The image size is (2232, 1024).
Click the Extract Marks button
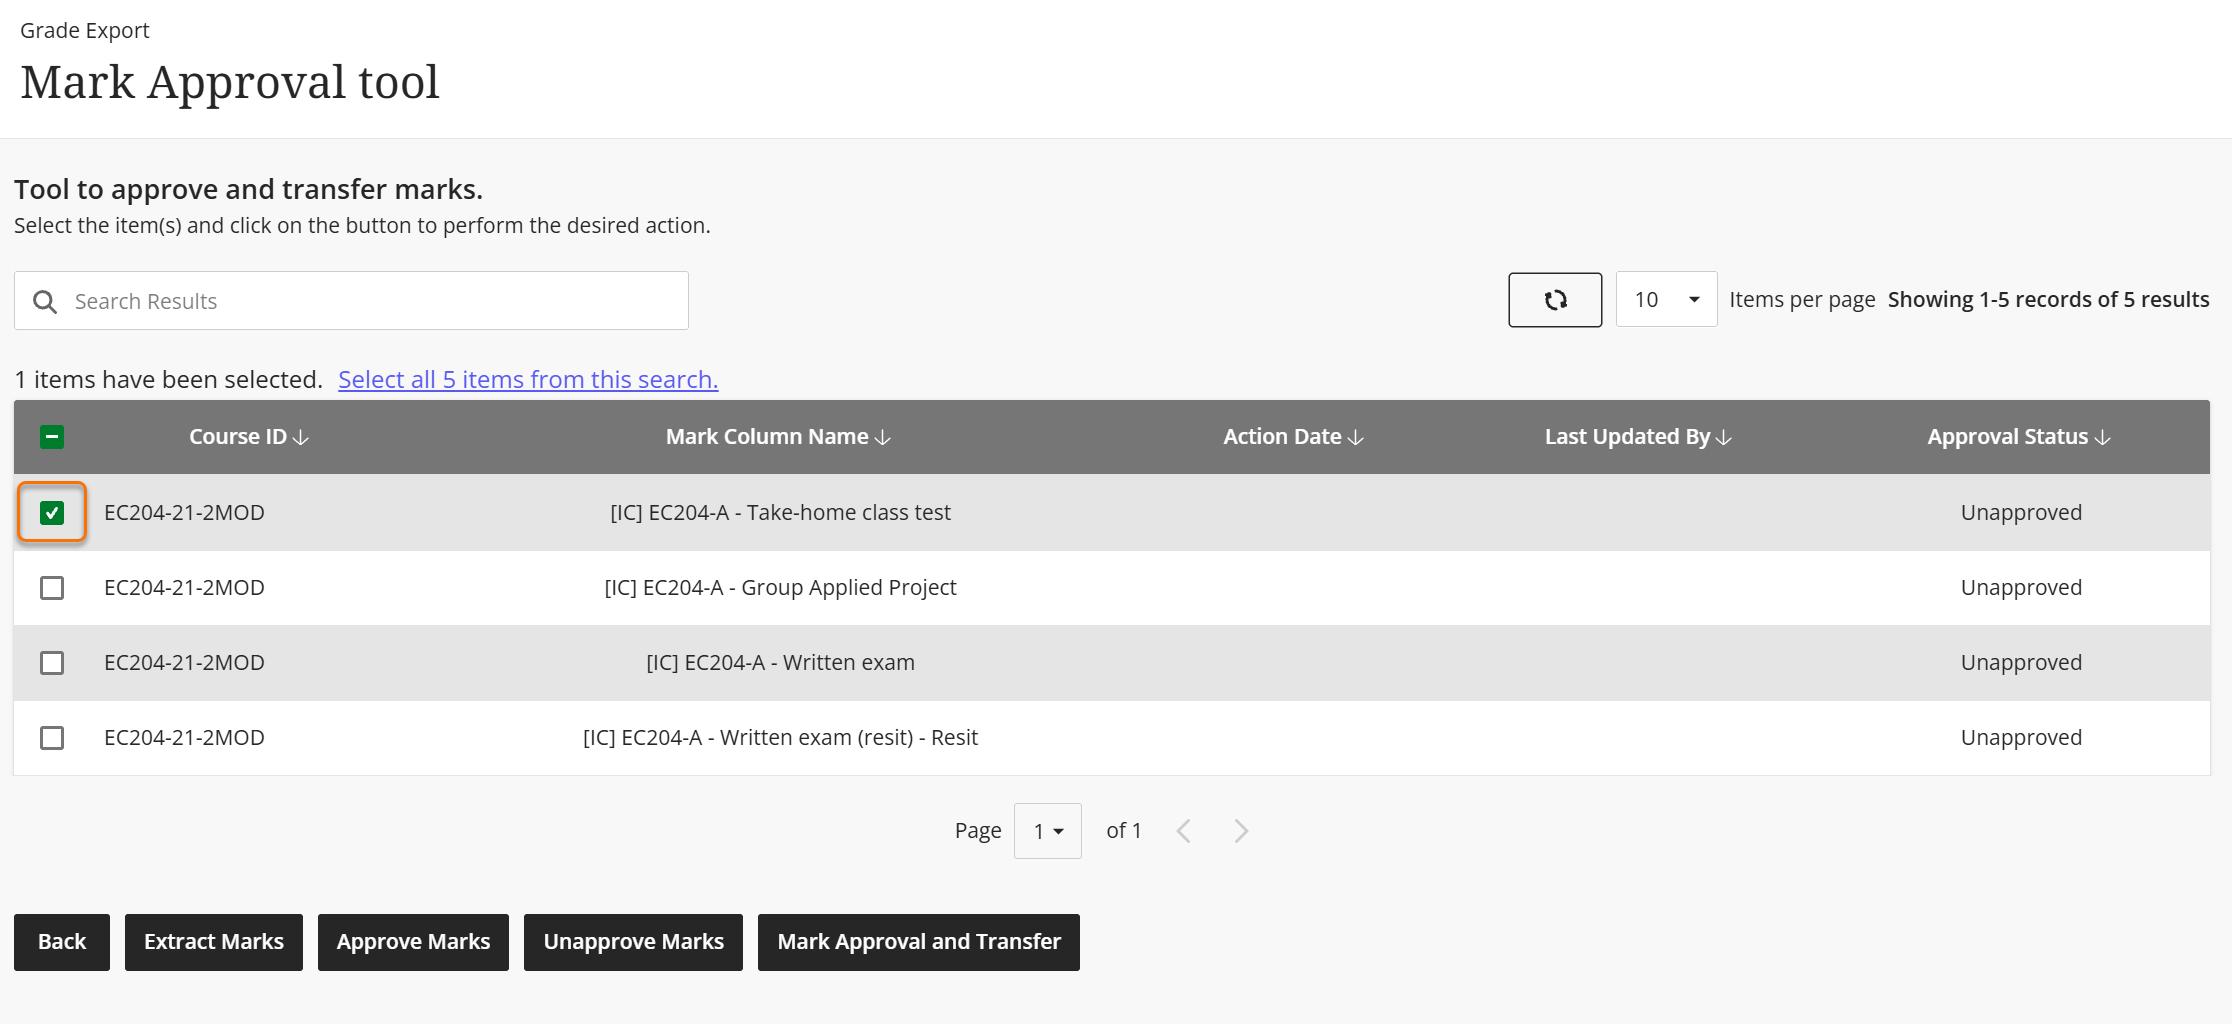(x=213, y=942)
